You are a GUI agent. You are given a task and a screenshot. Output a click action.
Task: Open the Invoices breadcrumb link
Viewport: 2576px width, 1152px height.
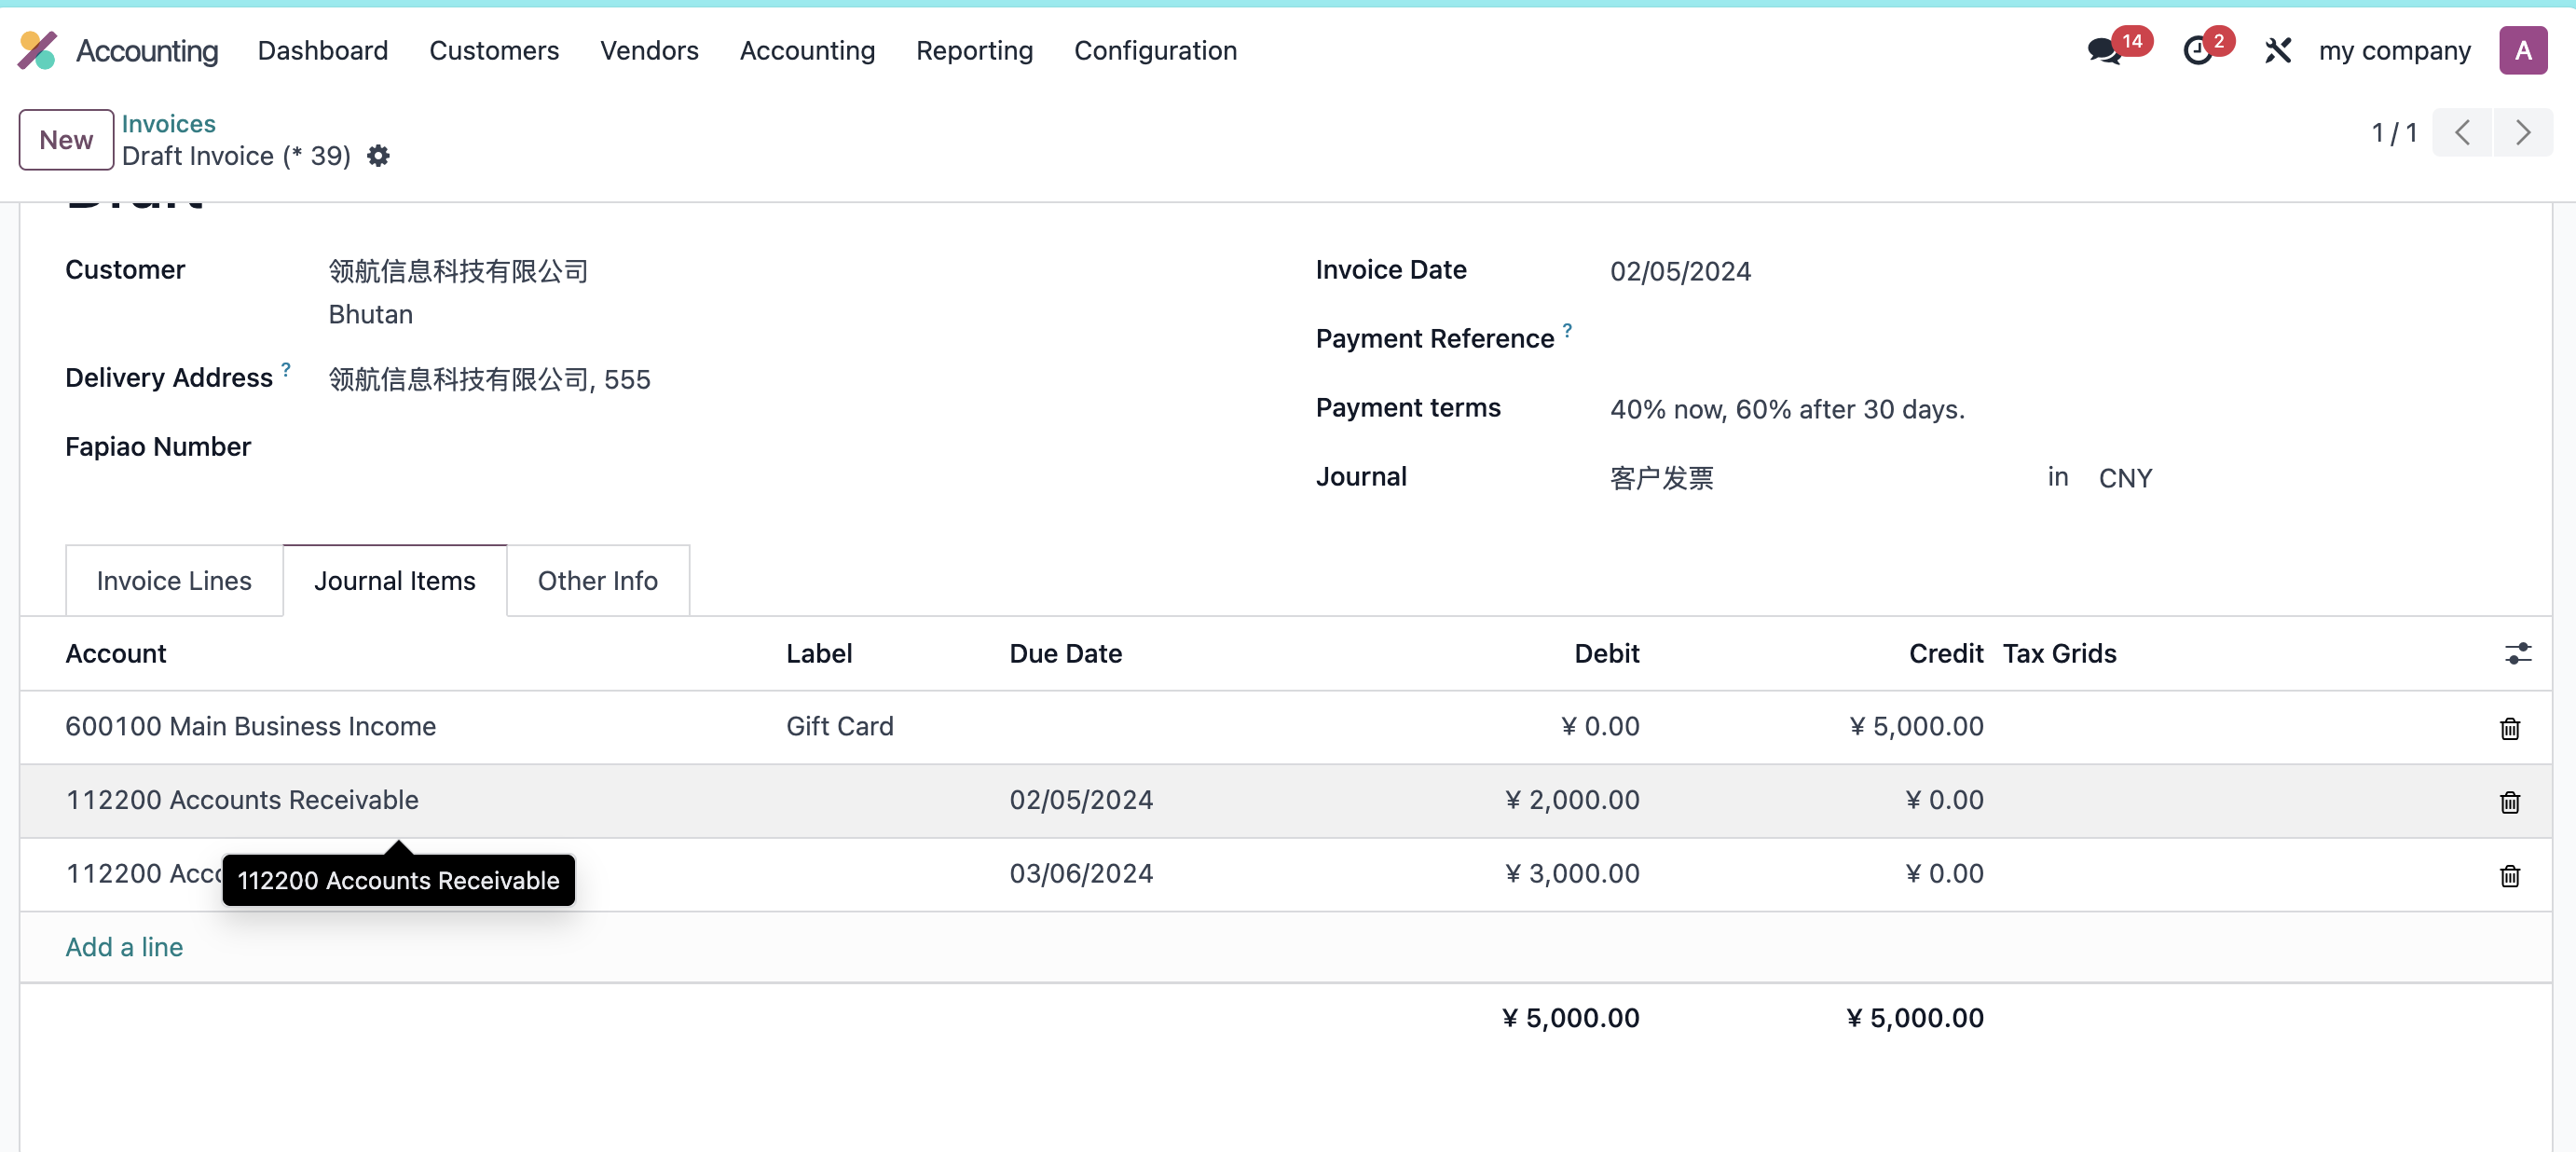pos(168,123)
